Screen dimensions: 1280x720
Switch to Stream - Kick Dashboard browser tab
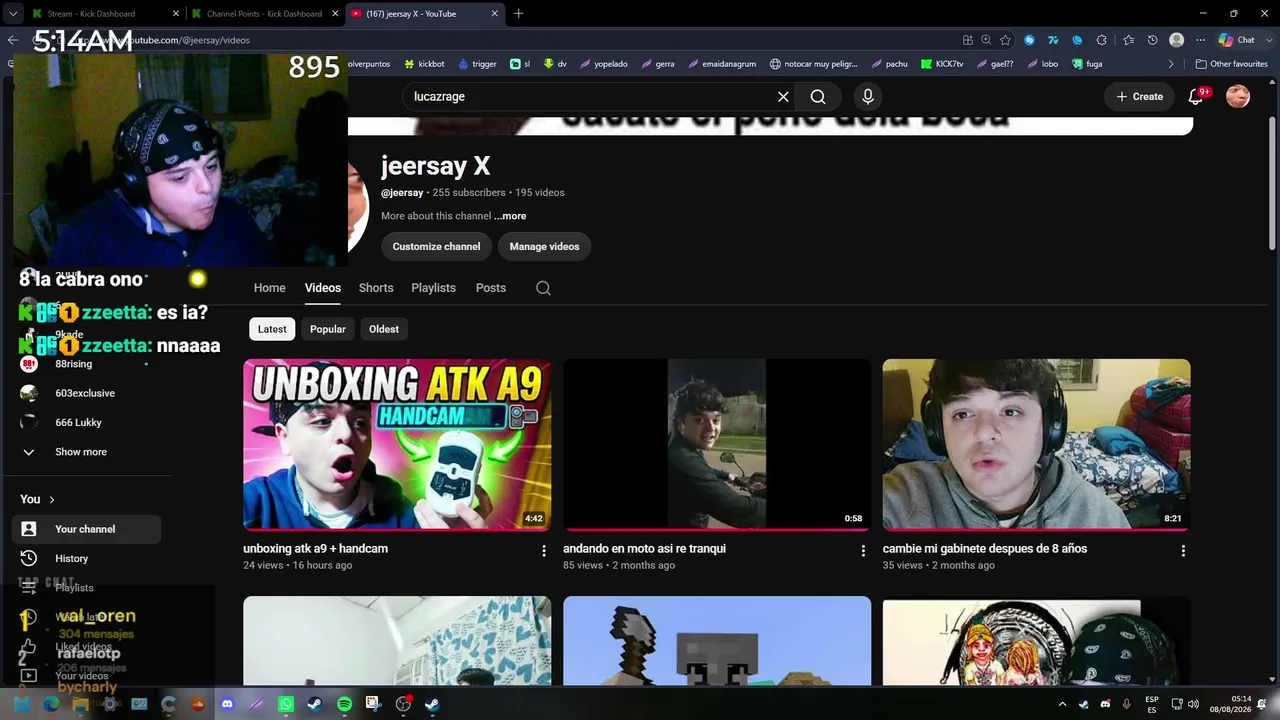tap(105, 14)
